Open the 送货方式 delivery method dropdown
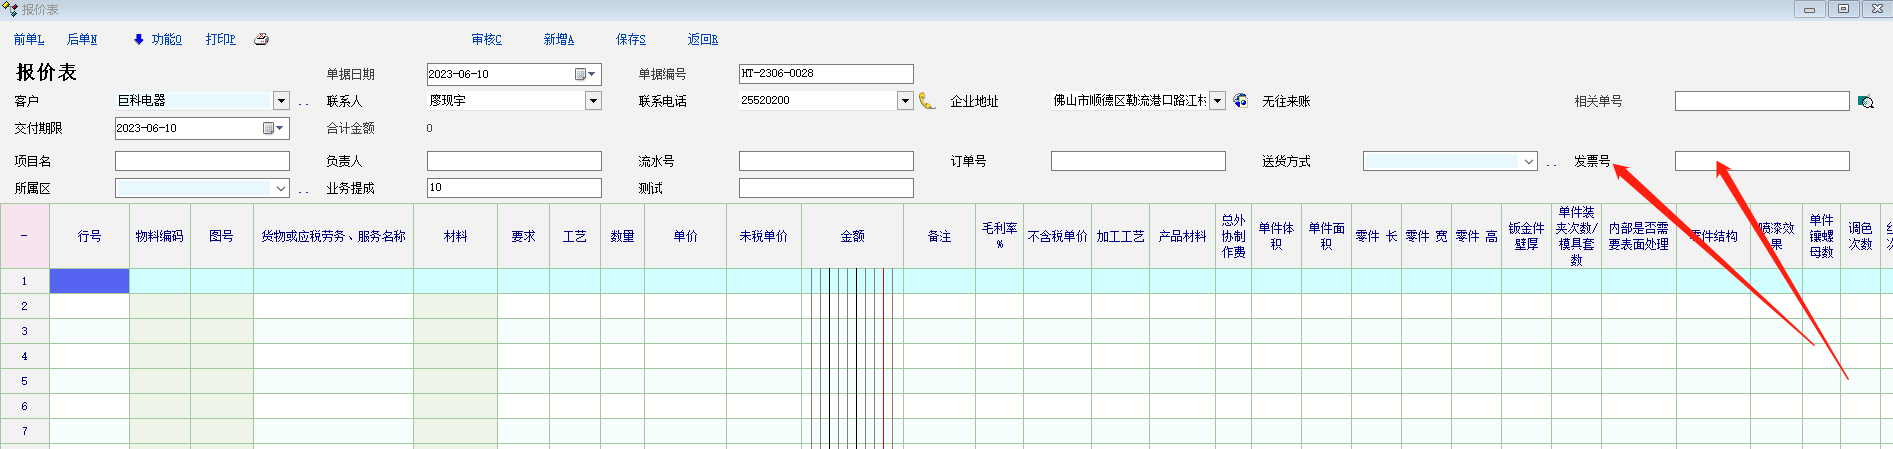1893x449 pixels. (x=1528, y=161)
